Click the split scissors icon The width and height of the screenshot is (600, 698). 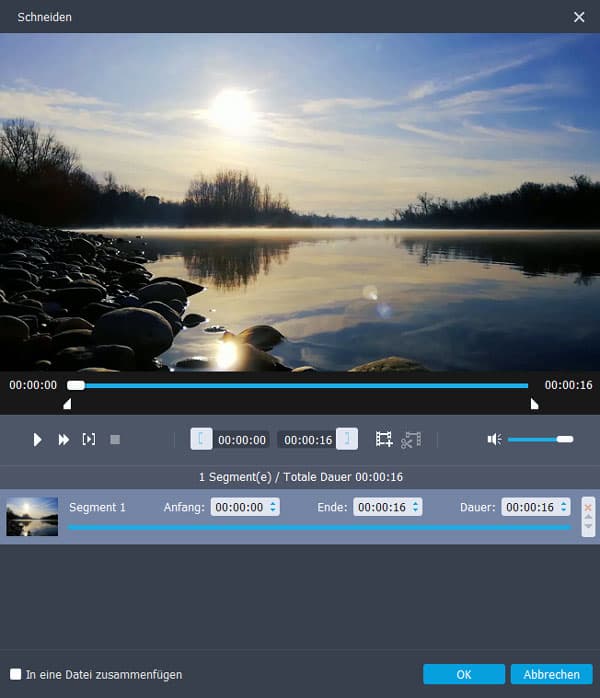[411, 440]
